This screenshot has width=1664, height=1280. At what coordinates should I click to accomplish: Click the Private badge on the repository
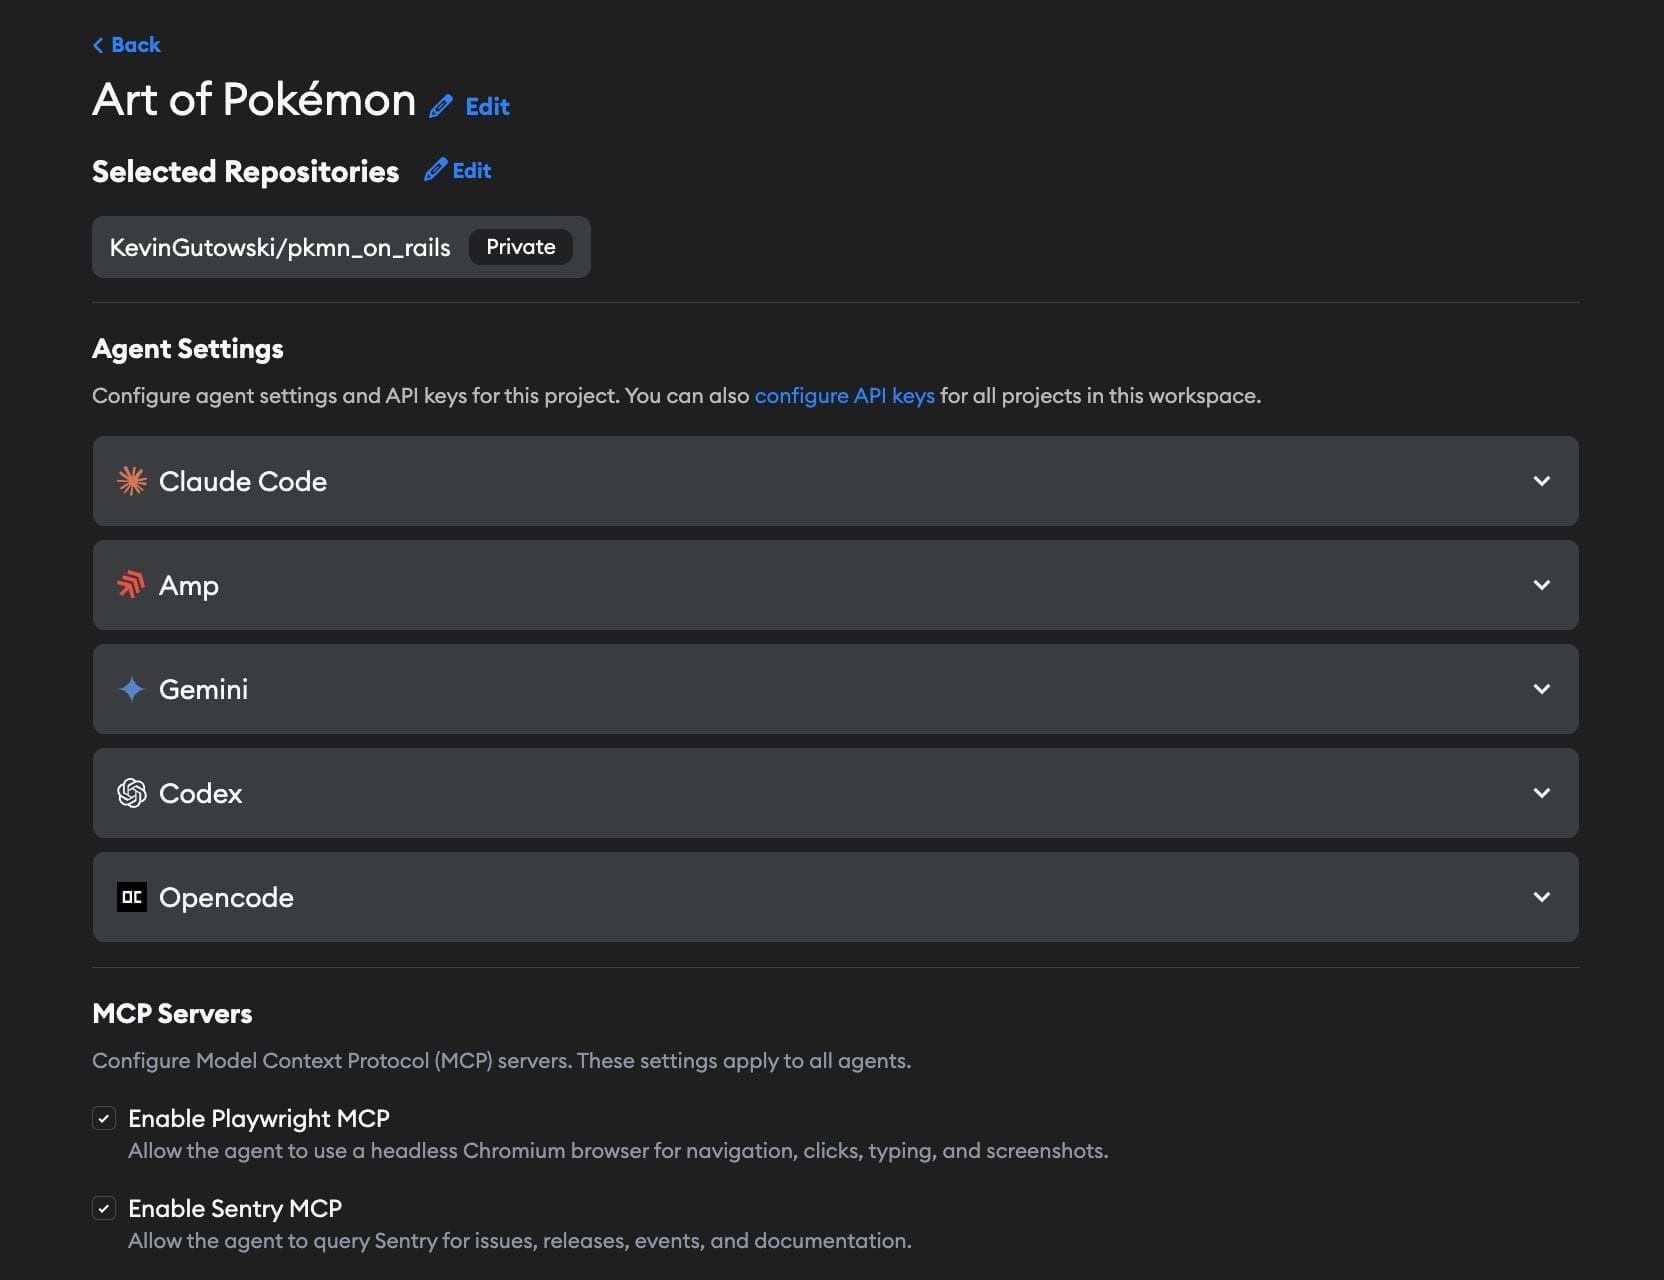click(520, 246)
